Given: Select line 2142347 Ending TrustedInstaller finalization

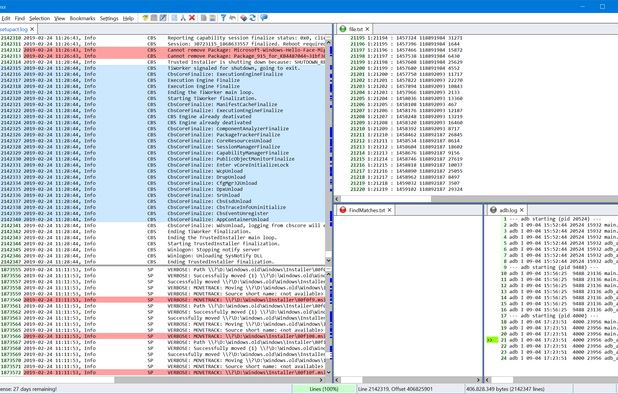Looking at the screenshot, I should [163, 262].
